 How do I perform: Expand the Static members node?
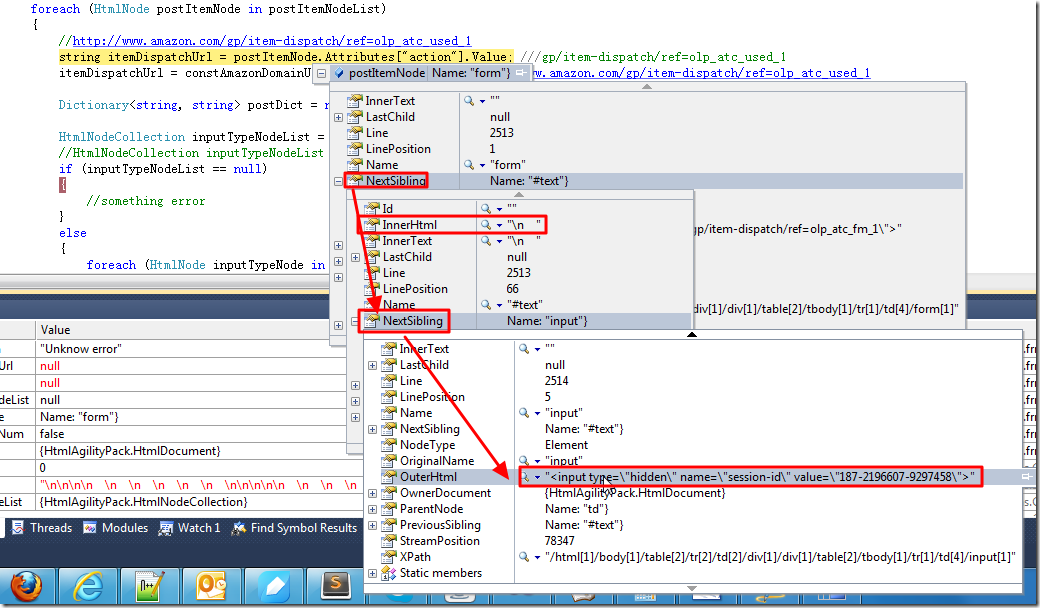click(x=372, y=574)
